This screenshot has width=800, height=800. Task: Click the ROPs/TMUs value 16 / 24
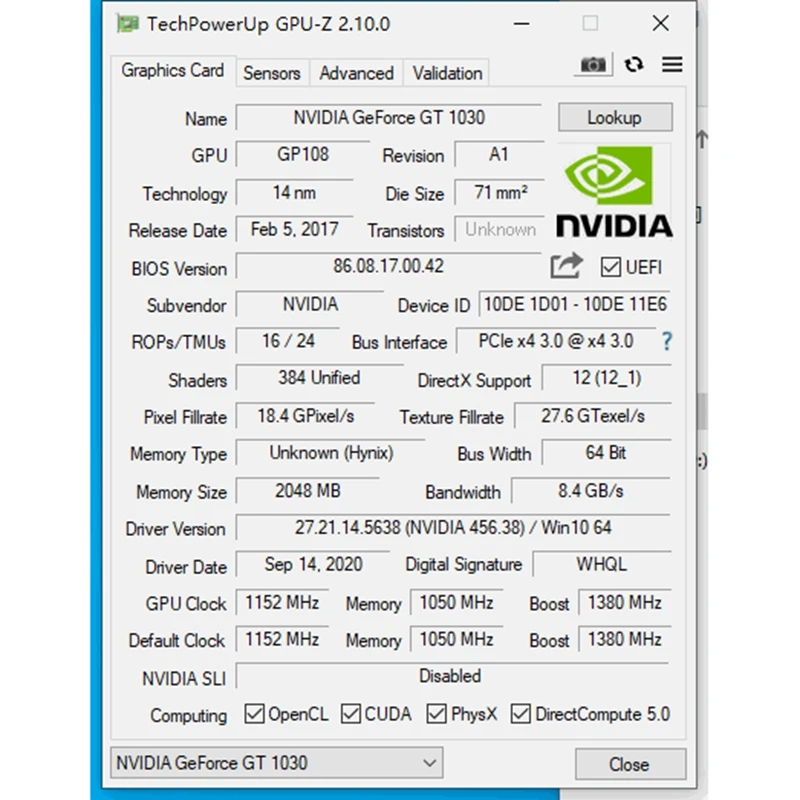pyautogui.click(x=288, y=341)
